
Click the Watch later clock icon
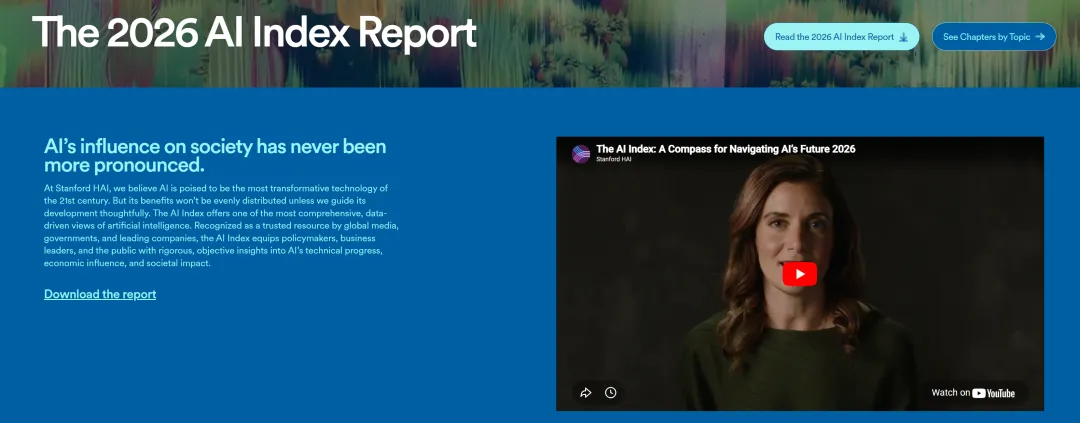(x=610, y=393)
